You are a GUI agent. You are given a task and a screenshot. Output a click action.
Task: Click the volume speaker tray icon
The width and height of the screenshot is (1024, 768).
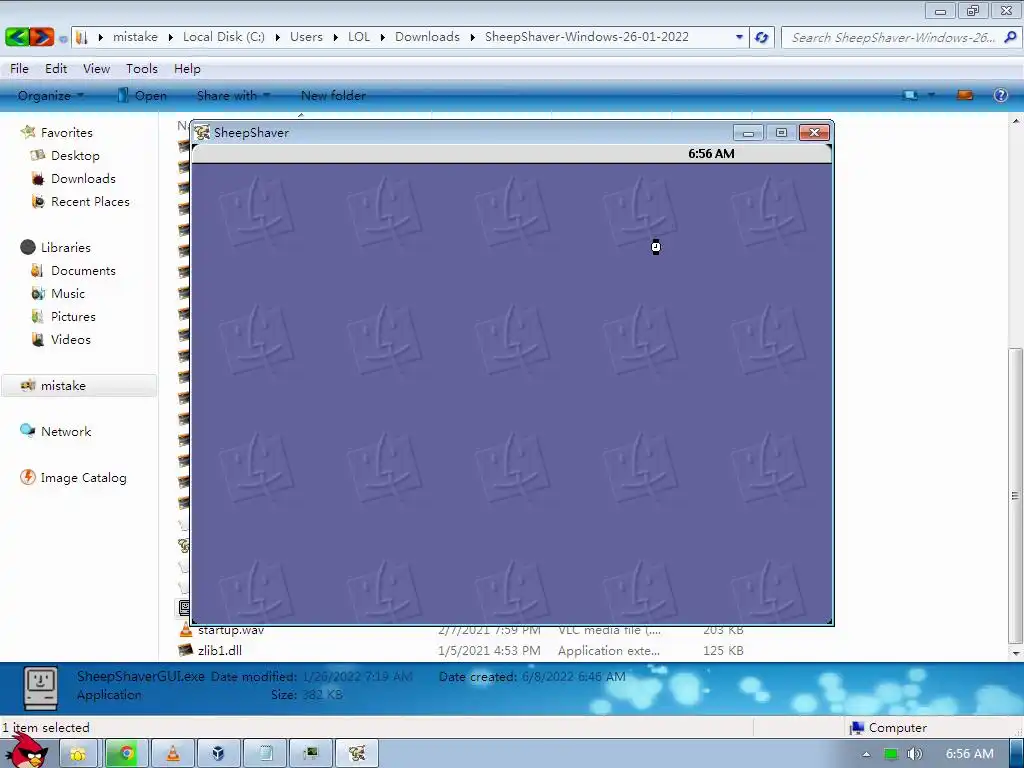[x=915, y=754]
